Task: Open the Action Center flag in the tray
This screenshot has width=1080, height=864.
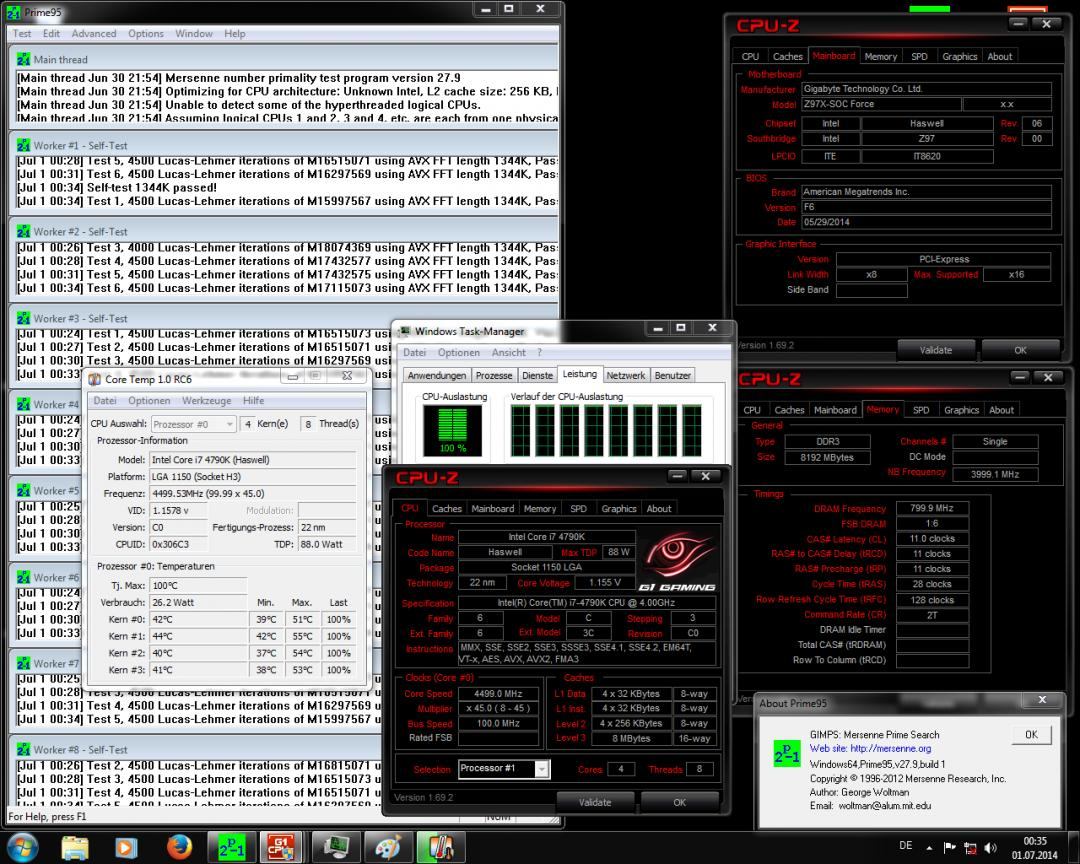Action: [x=950, y=847]
